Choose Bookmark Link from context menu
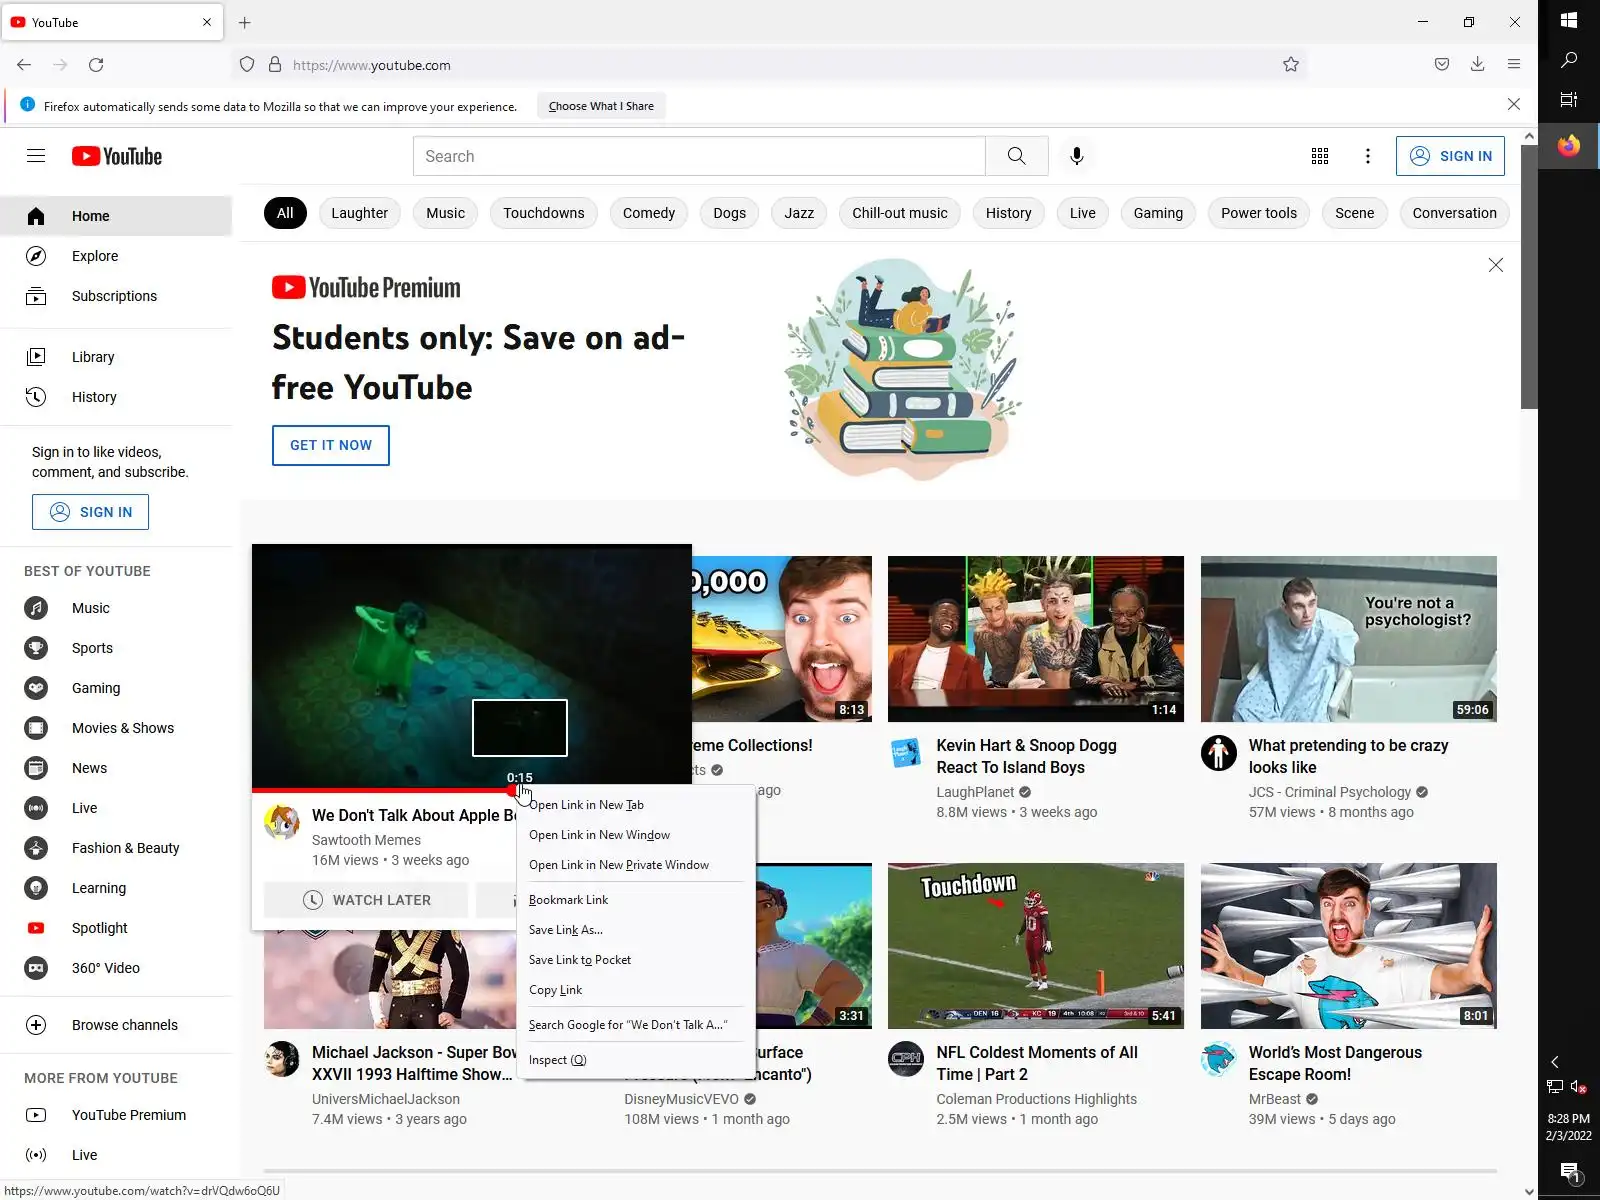 (636, 900)
